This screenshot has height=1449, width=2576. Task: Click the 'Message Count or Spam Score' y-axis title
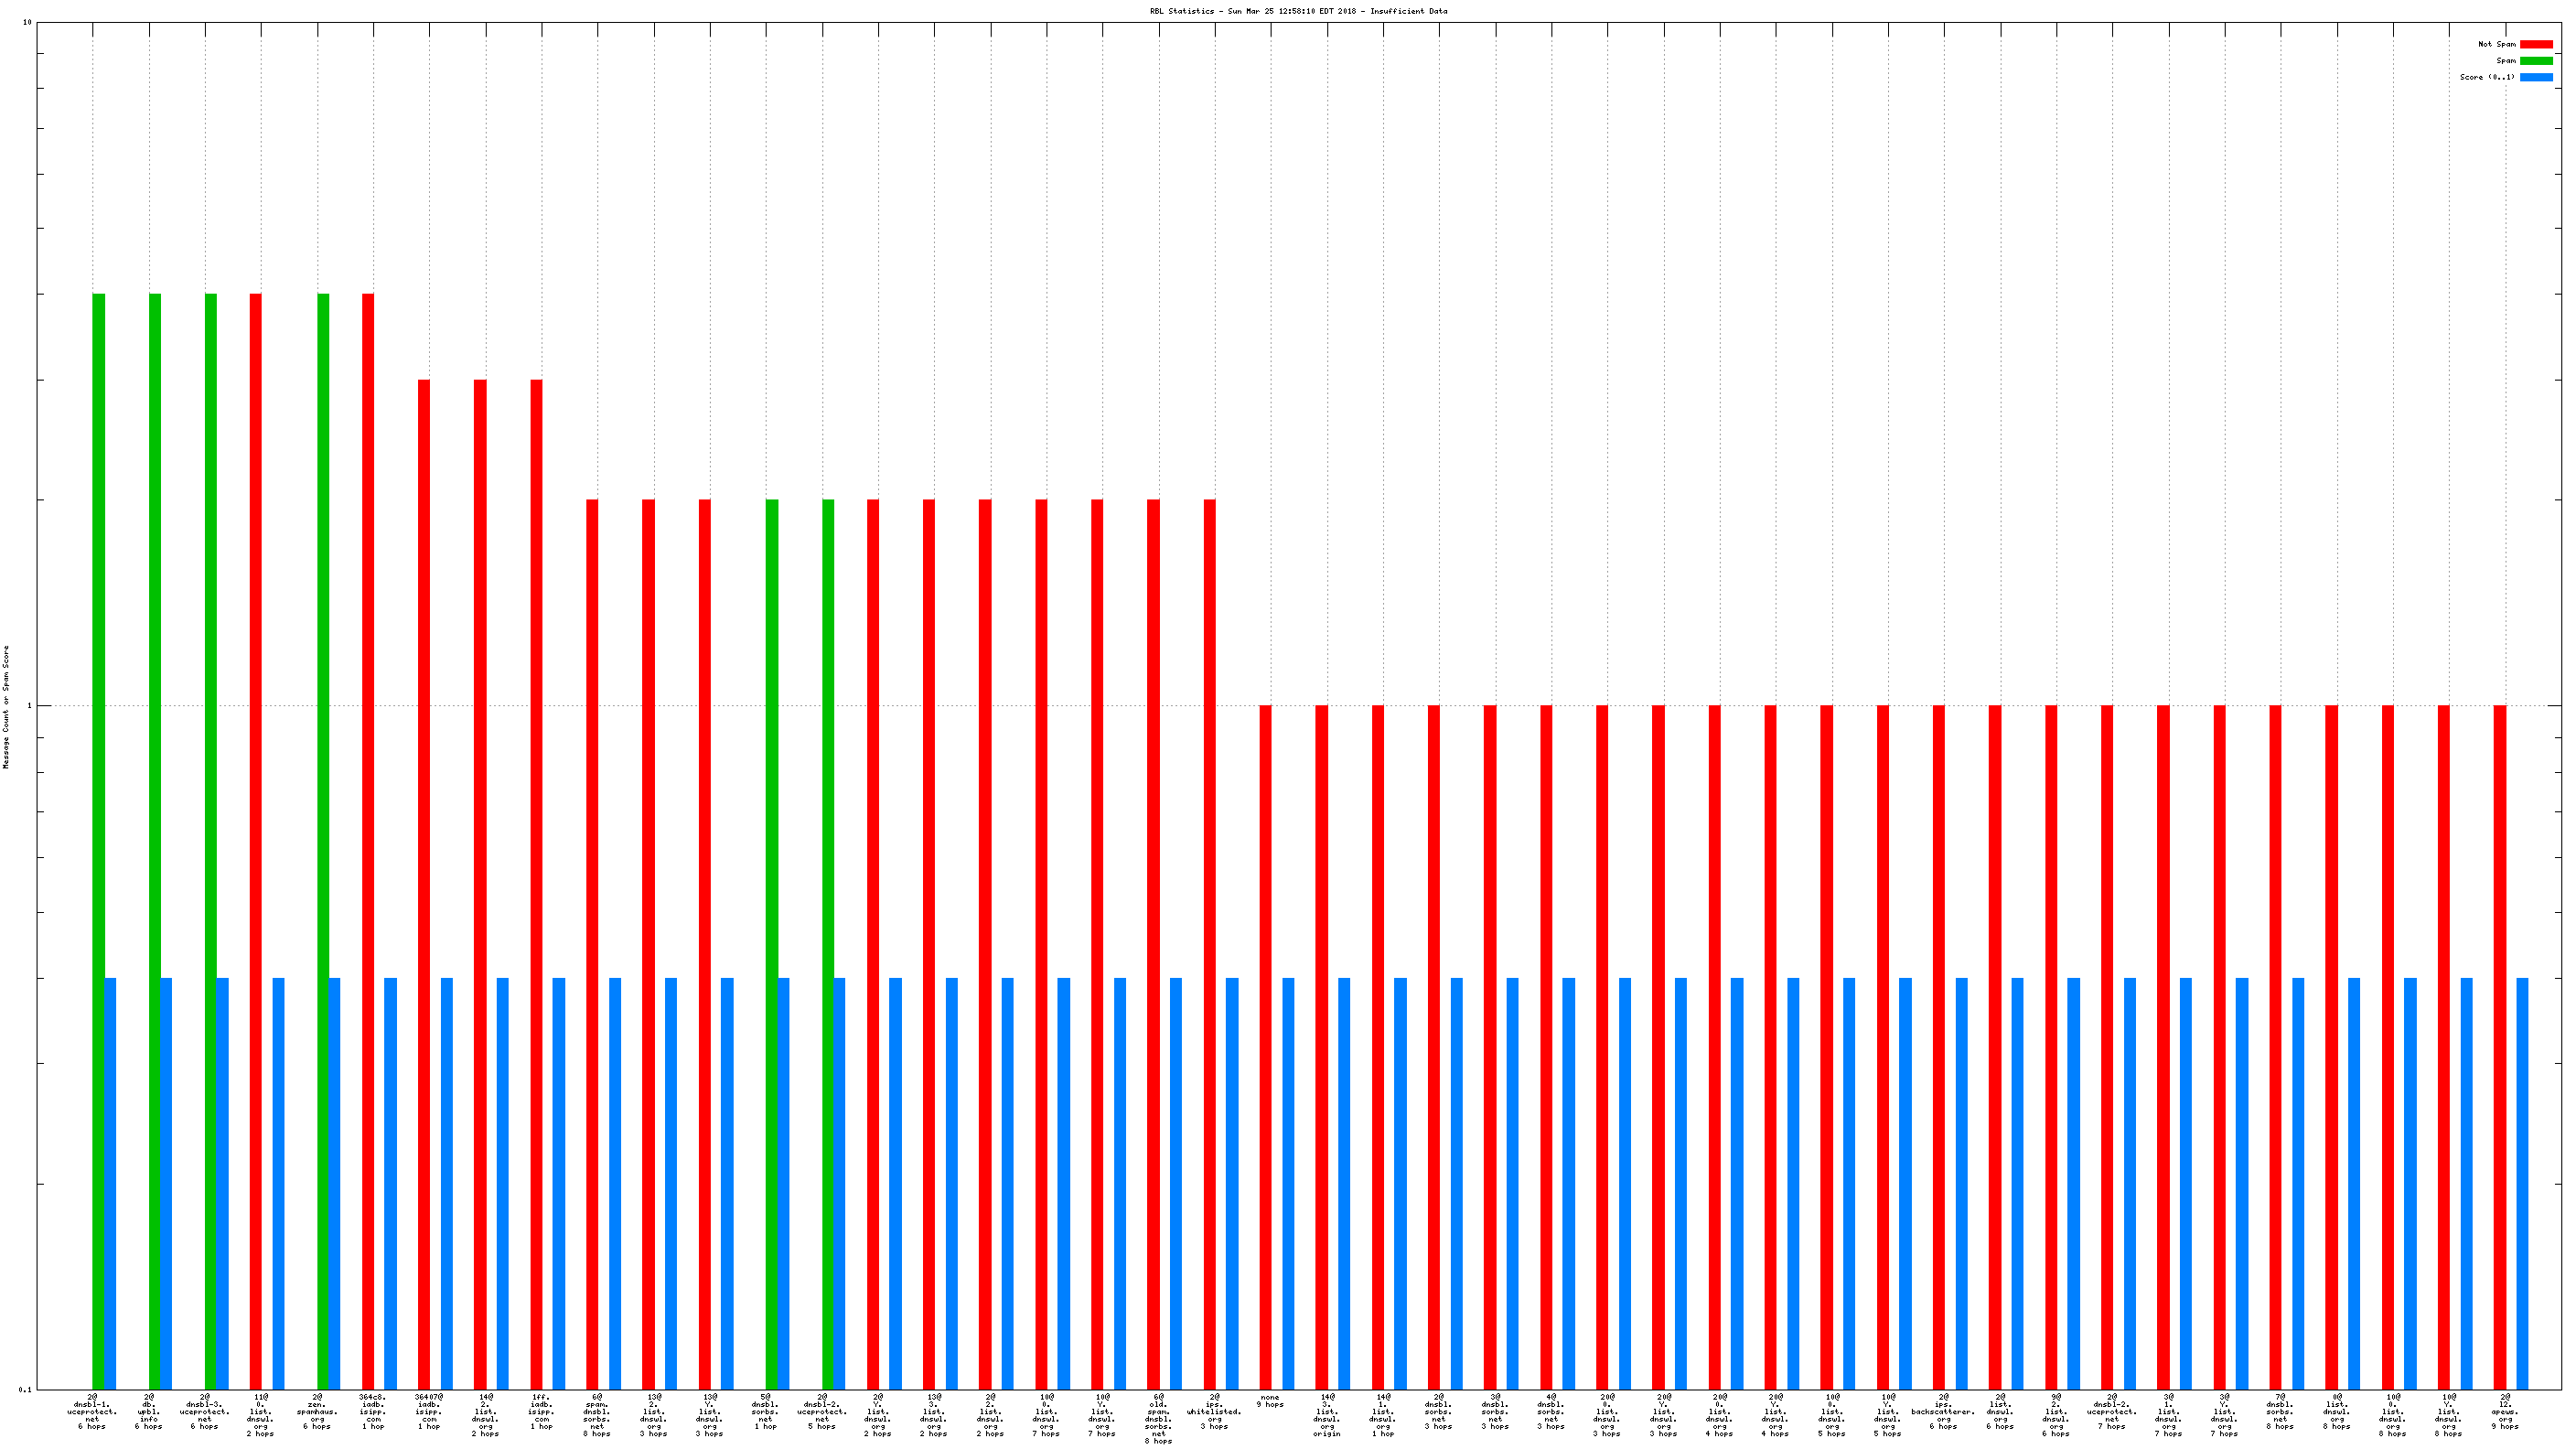(x=6, y=706)
